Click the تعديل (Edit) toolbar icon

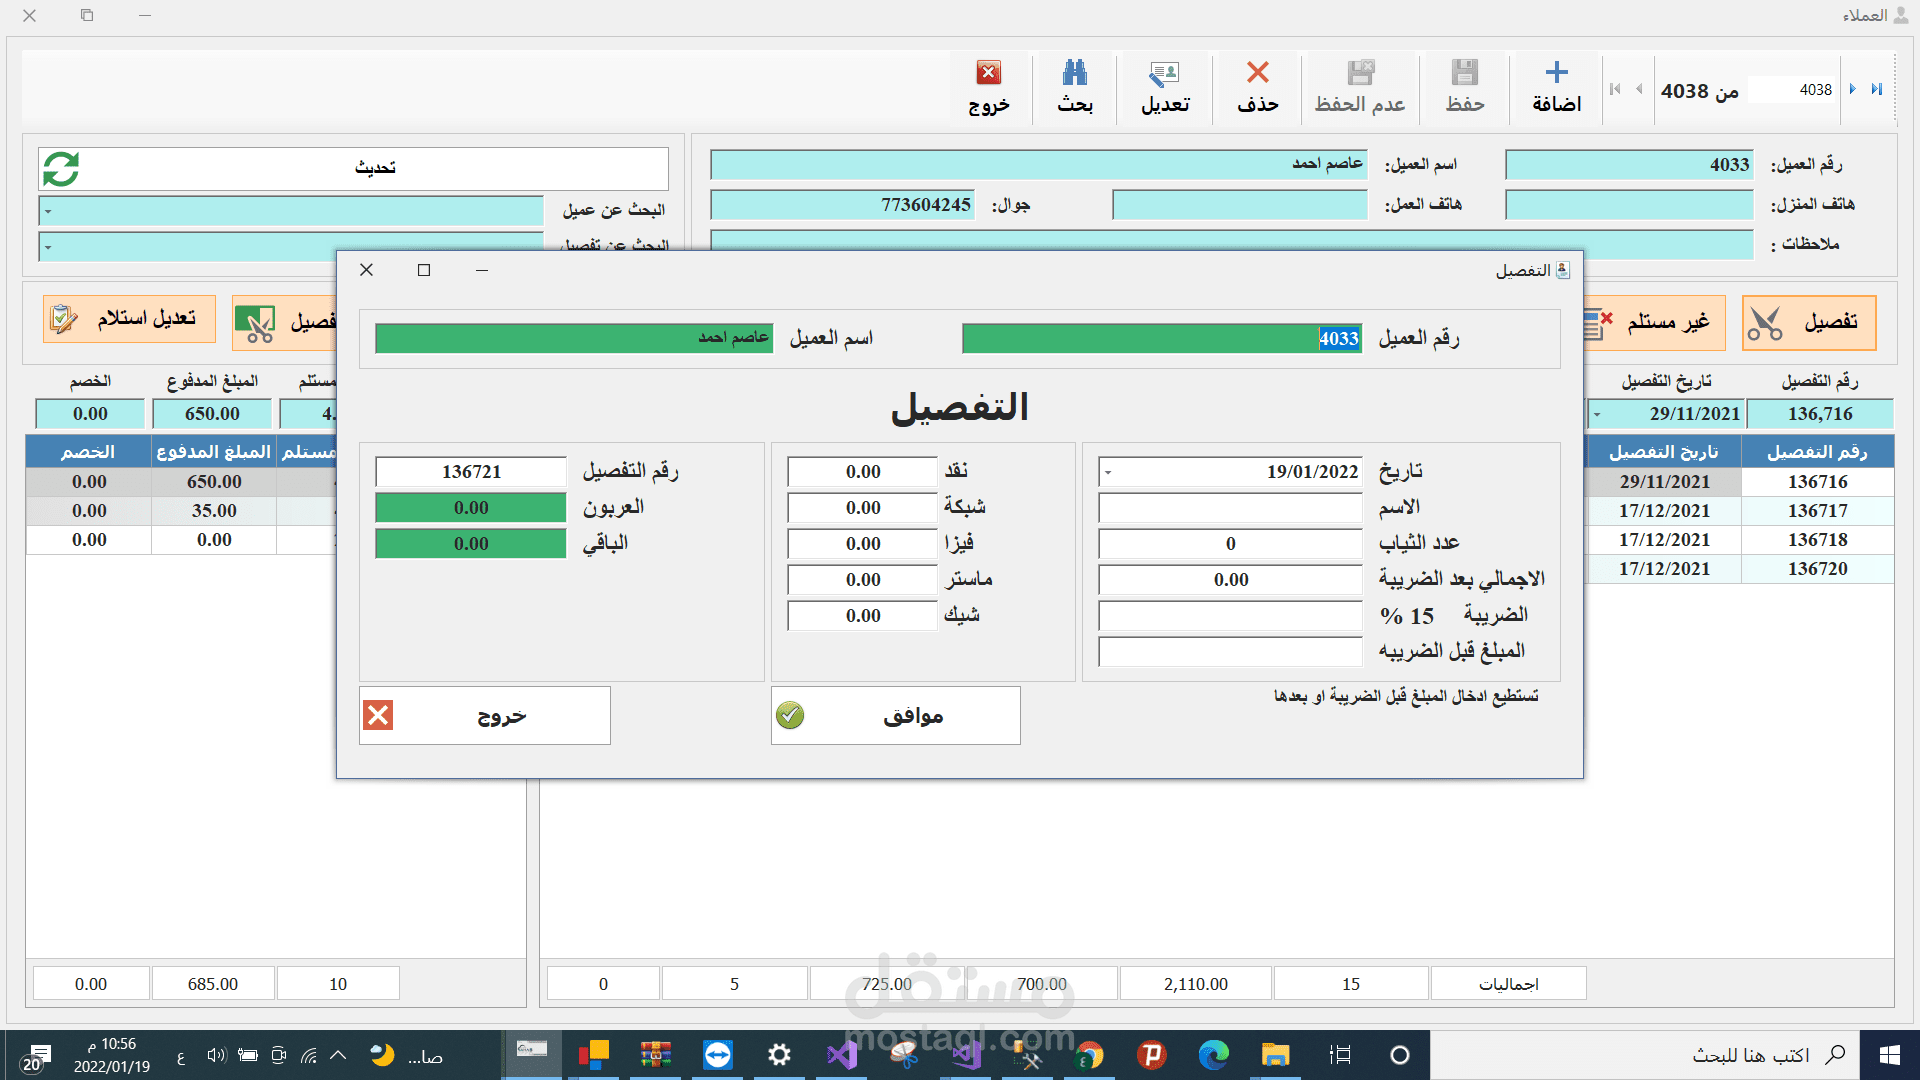pos(1164,74)
